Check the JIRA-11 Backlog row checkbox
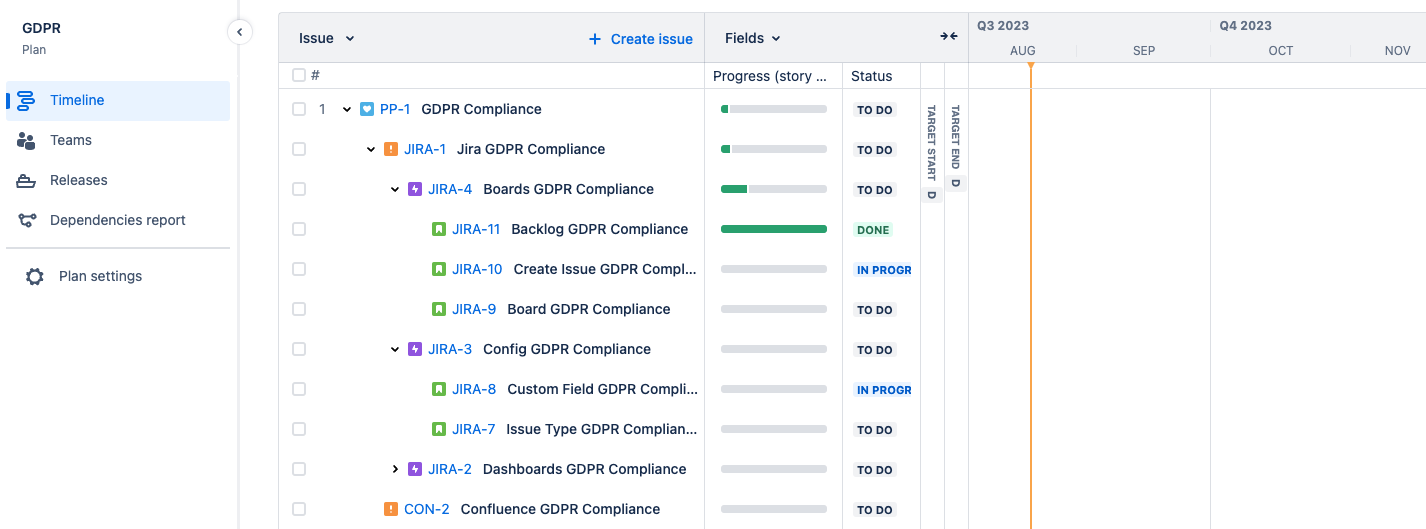The image size is (1426, 529). 299,229
